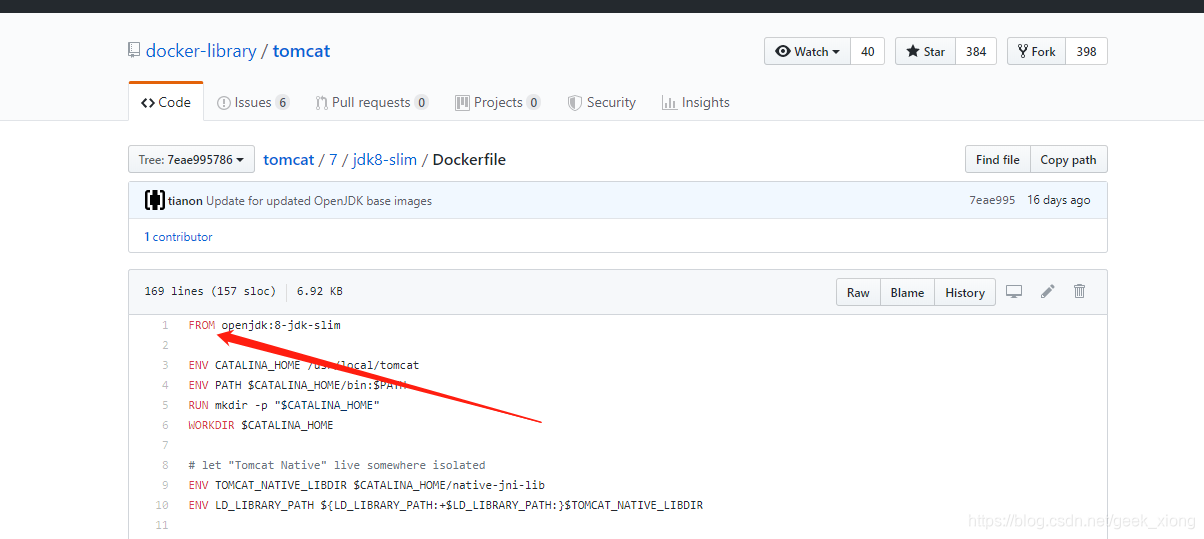Click the star icon in Star button
The image size is (1204, 539).
point(913,52)
